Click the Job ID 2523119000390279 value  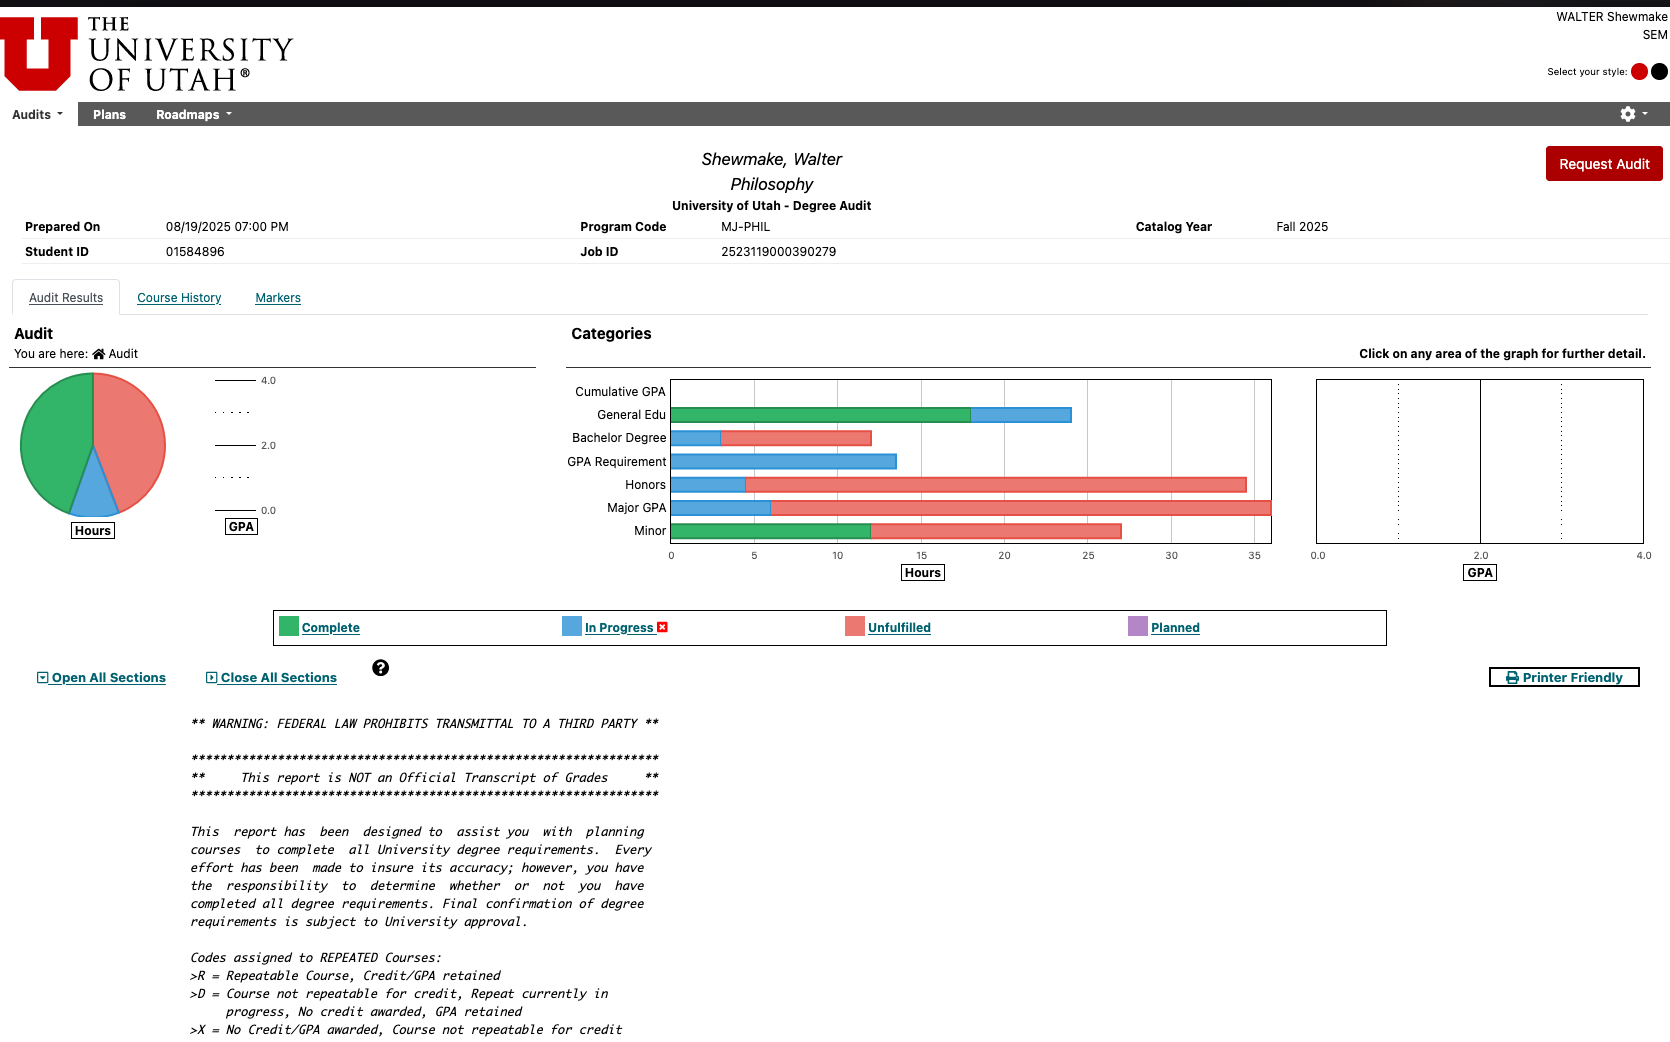pos(779,252)
